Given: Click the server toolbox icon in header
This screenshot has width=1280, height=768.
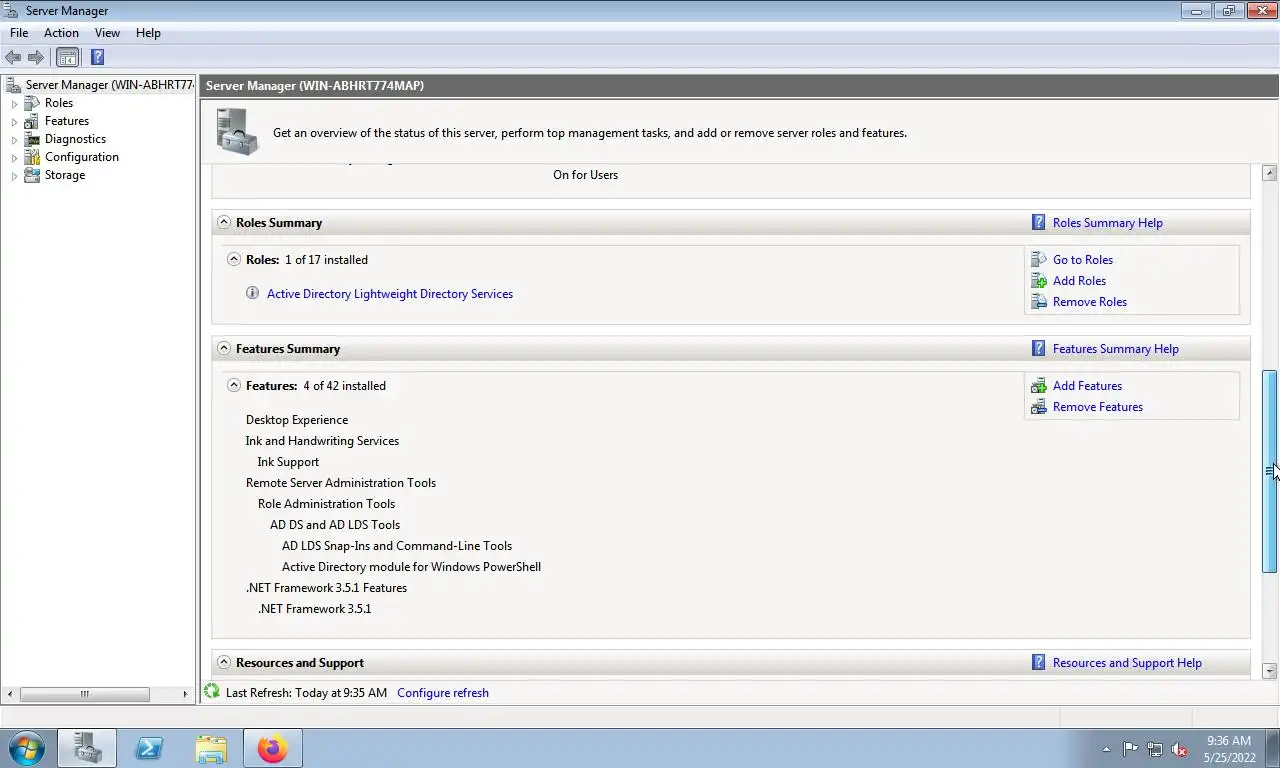Looking at the screenshot, I should 238,132.
